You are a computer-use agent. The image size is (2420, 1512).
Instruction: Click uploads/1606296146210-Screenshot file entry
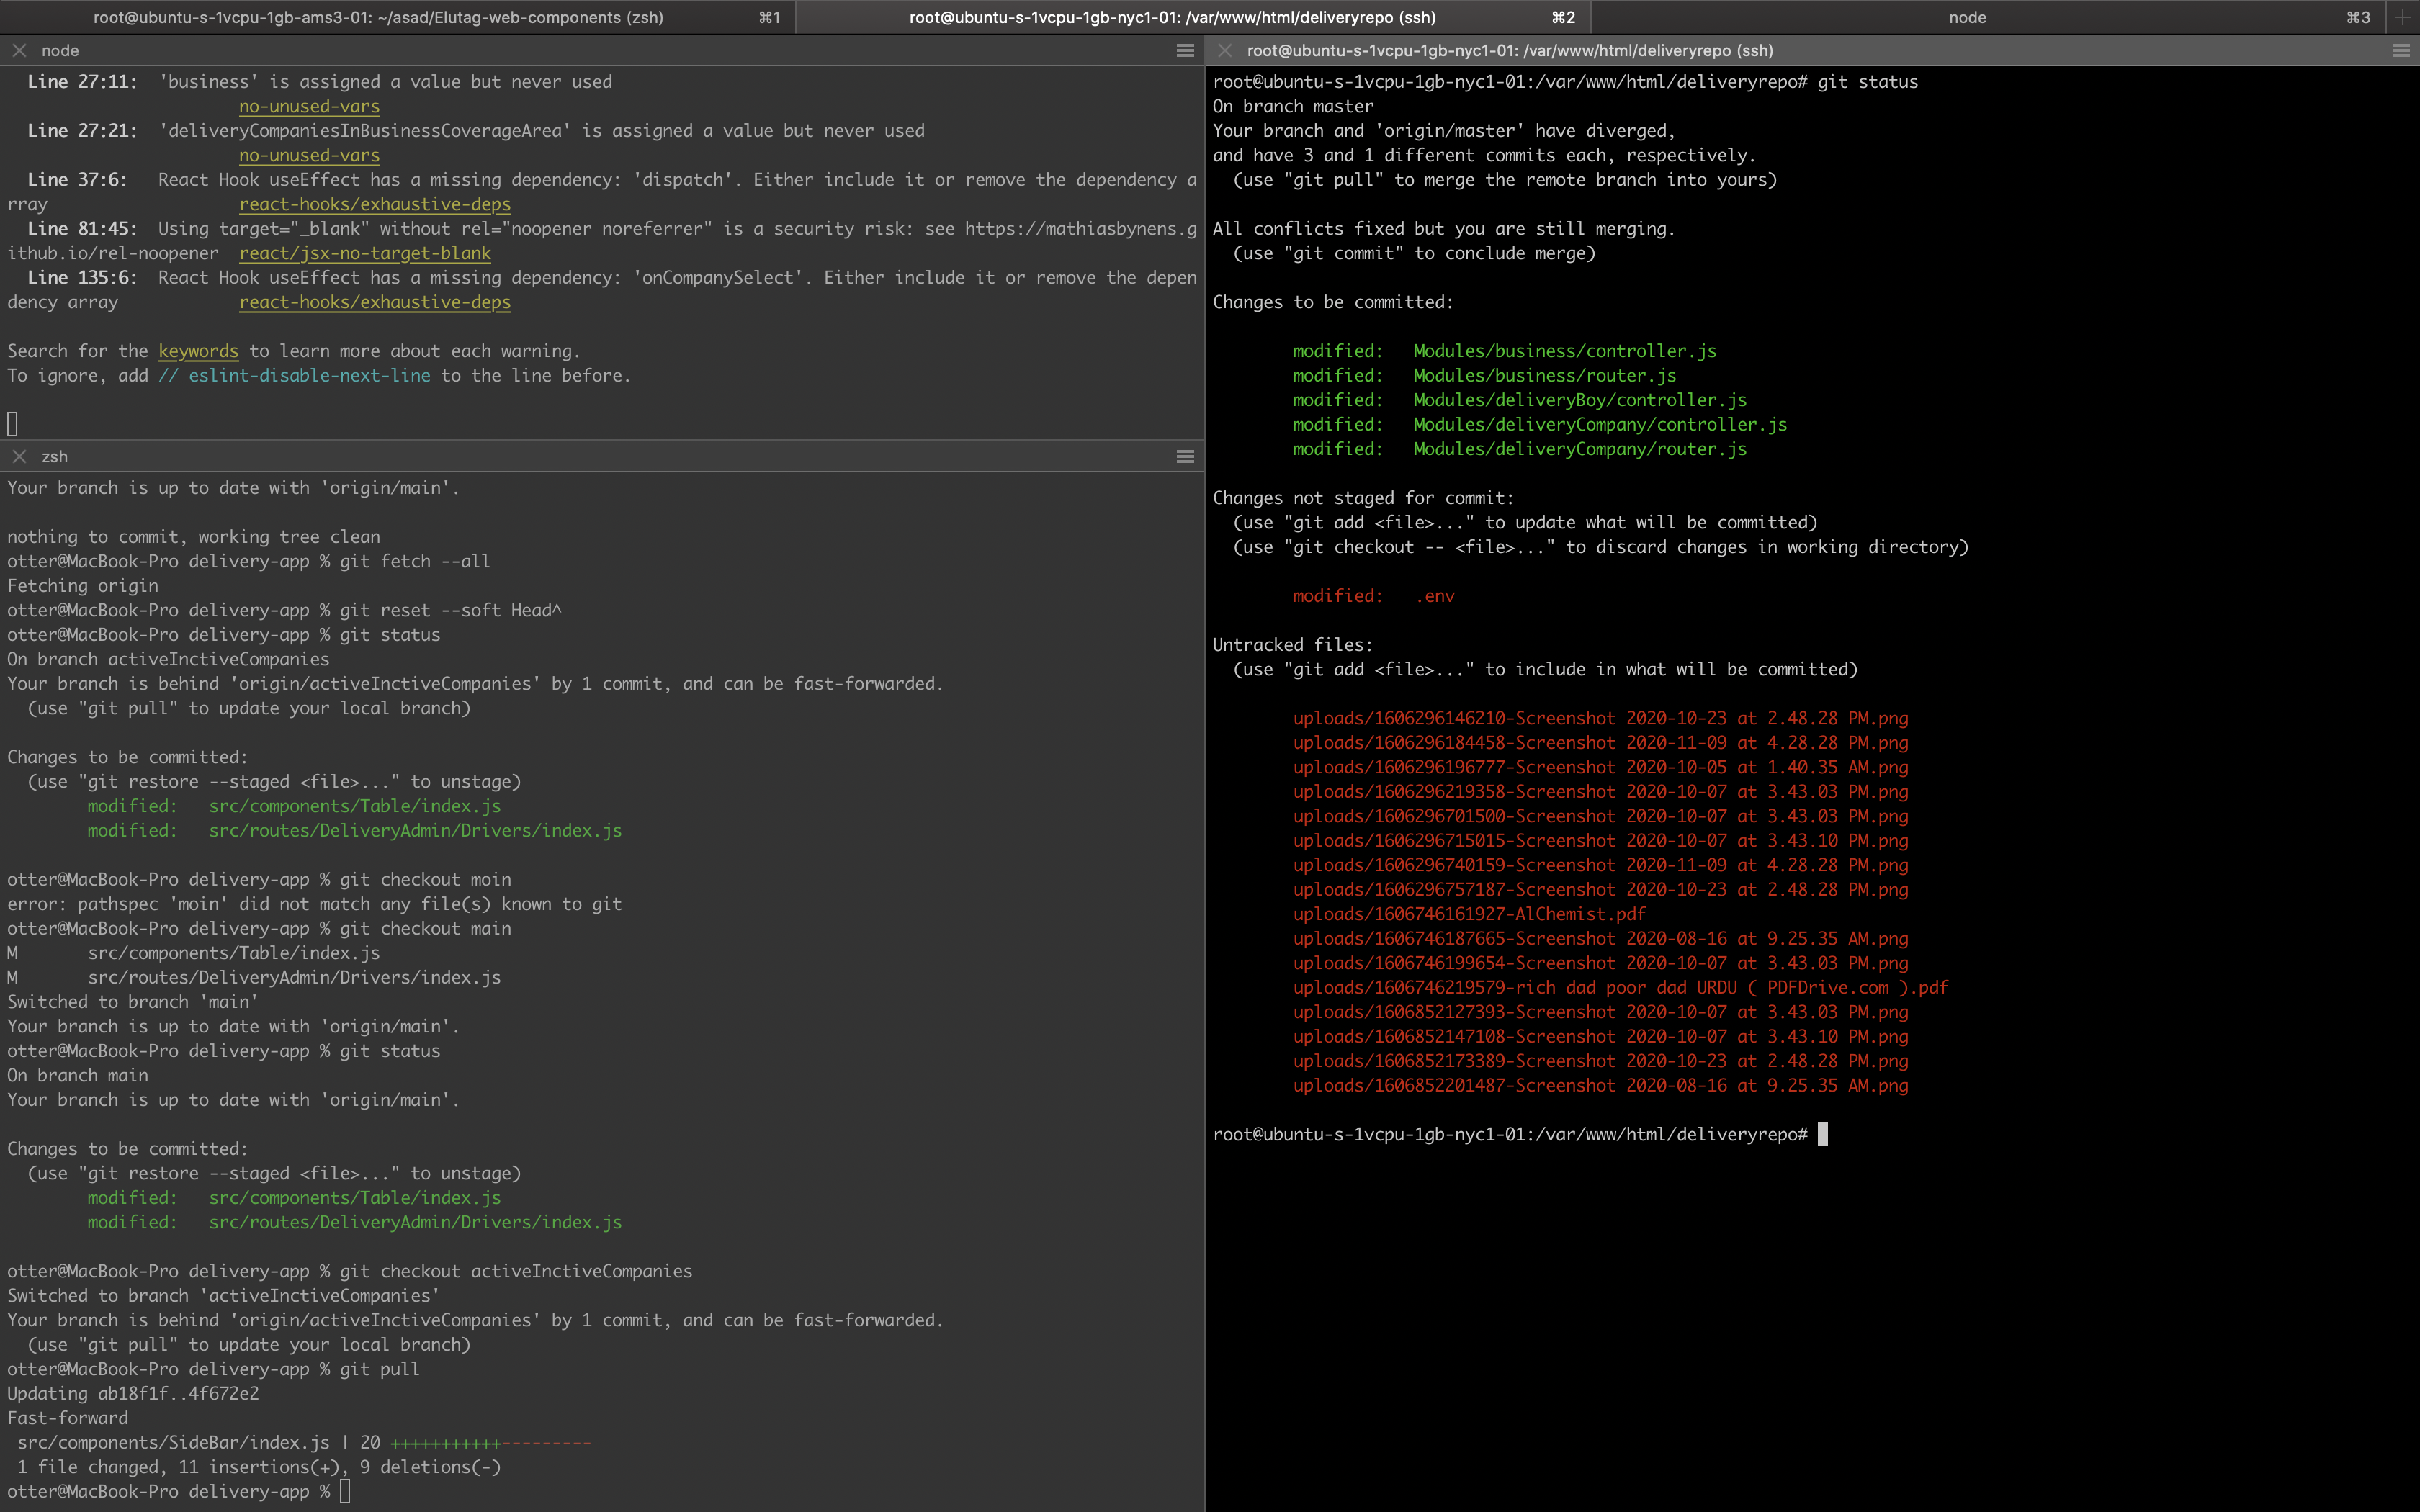click(x=1600, y=718)
